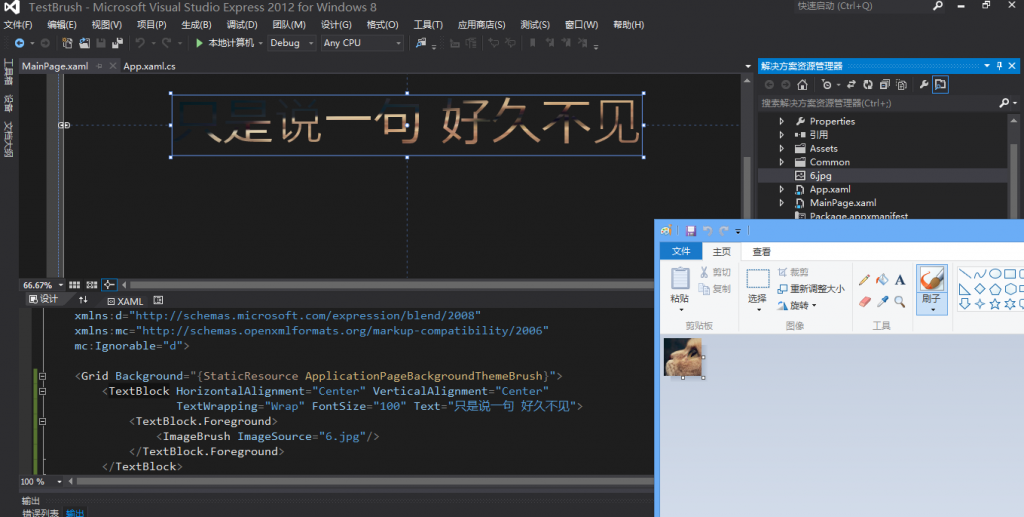
Task: Select the text block in the designer canvas
Action: (407, 125)
